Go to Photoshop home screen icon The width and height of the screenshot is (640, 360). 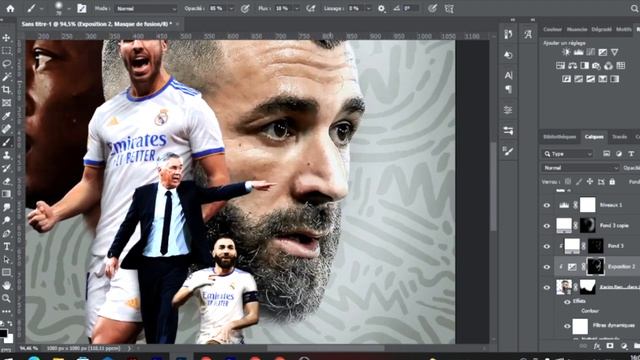(10, 8)
